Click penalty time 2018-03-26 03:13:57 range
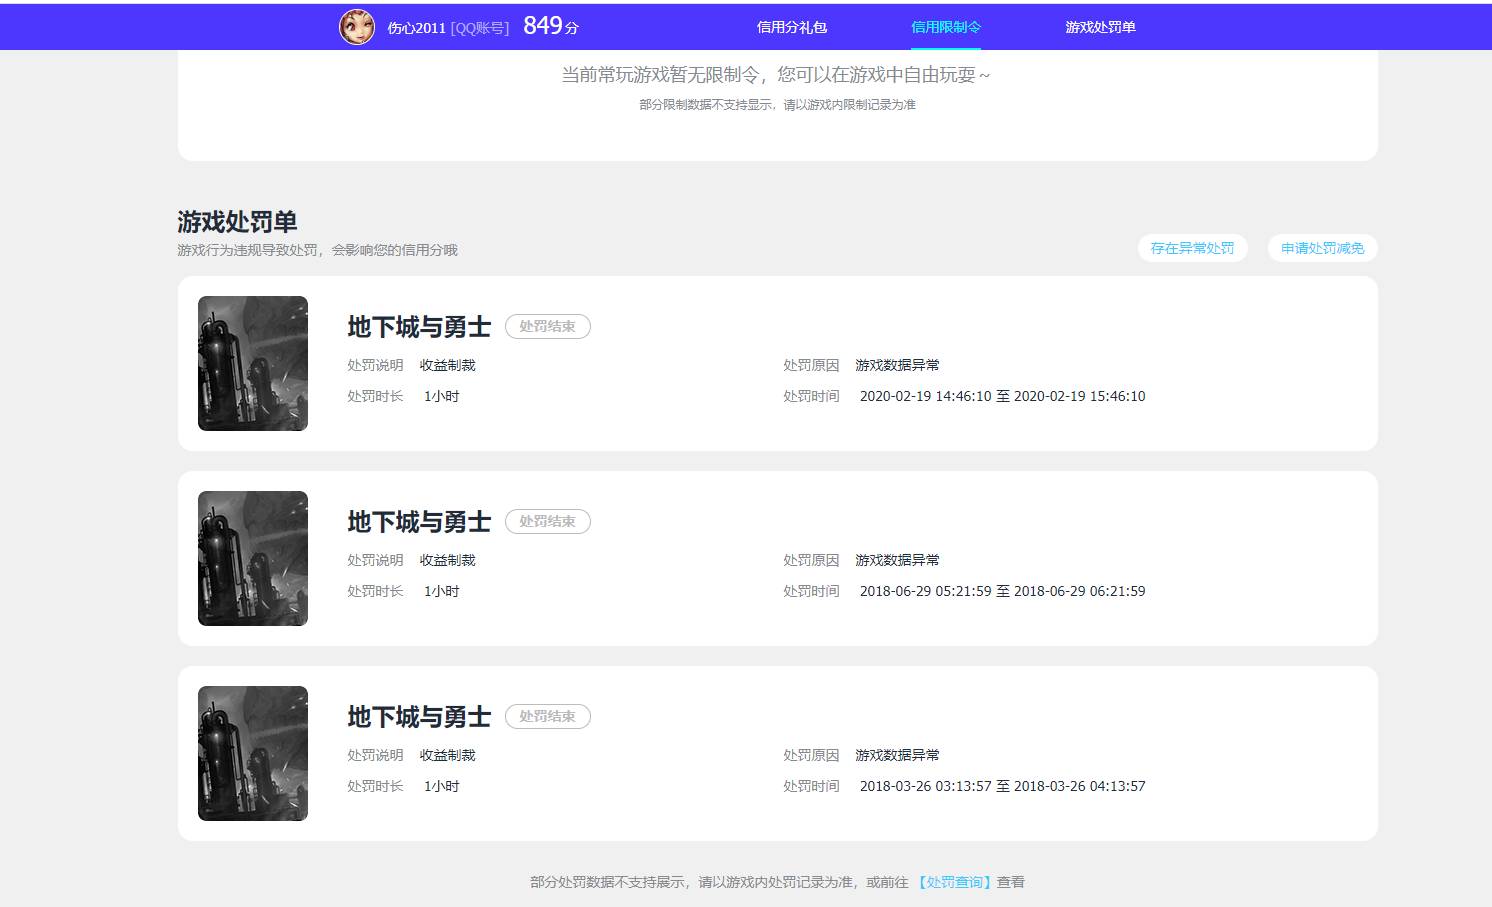Image resolution: width=1492 pixels, height=907 pixels. [1002, 786]
